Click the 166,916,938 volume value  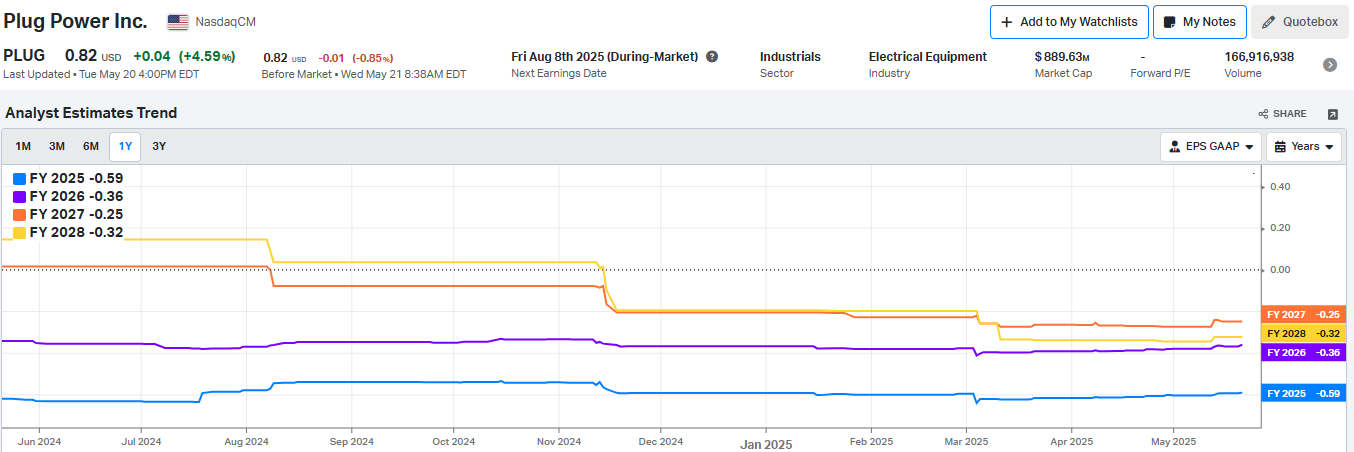(x=1259, y=57)
